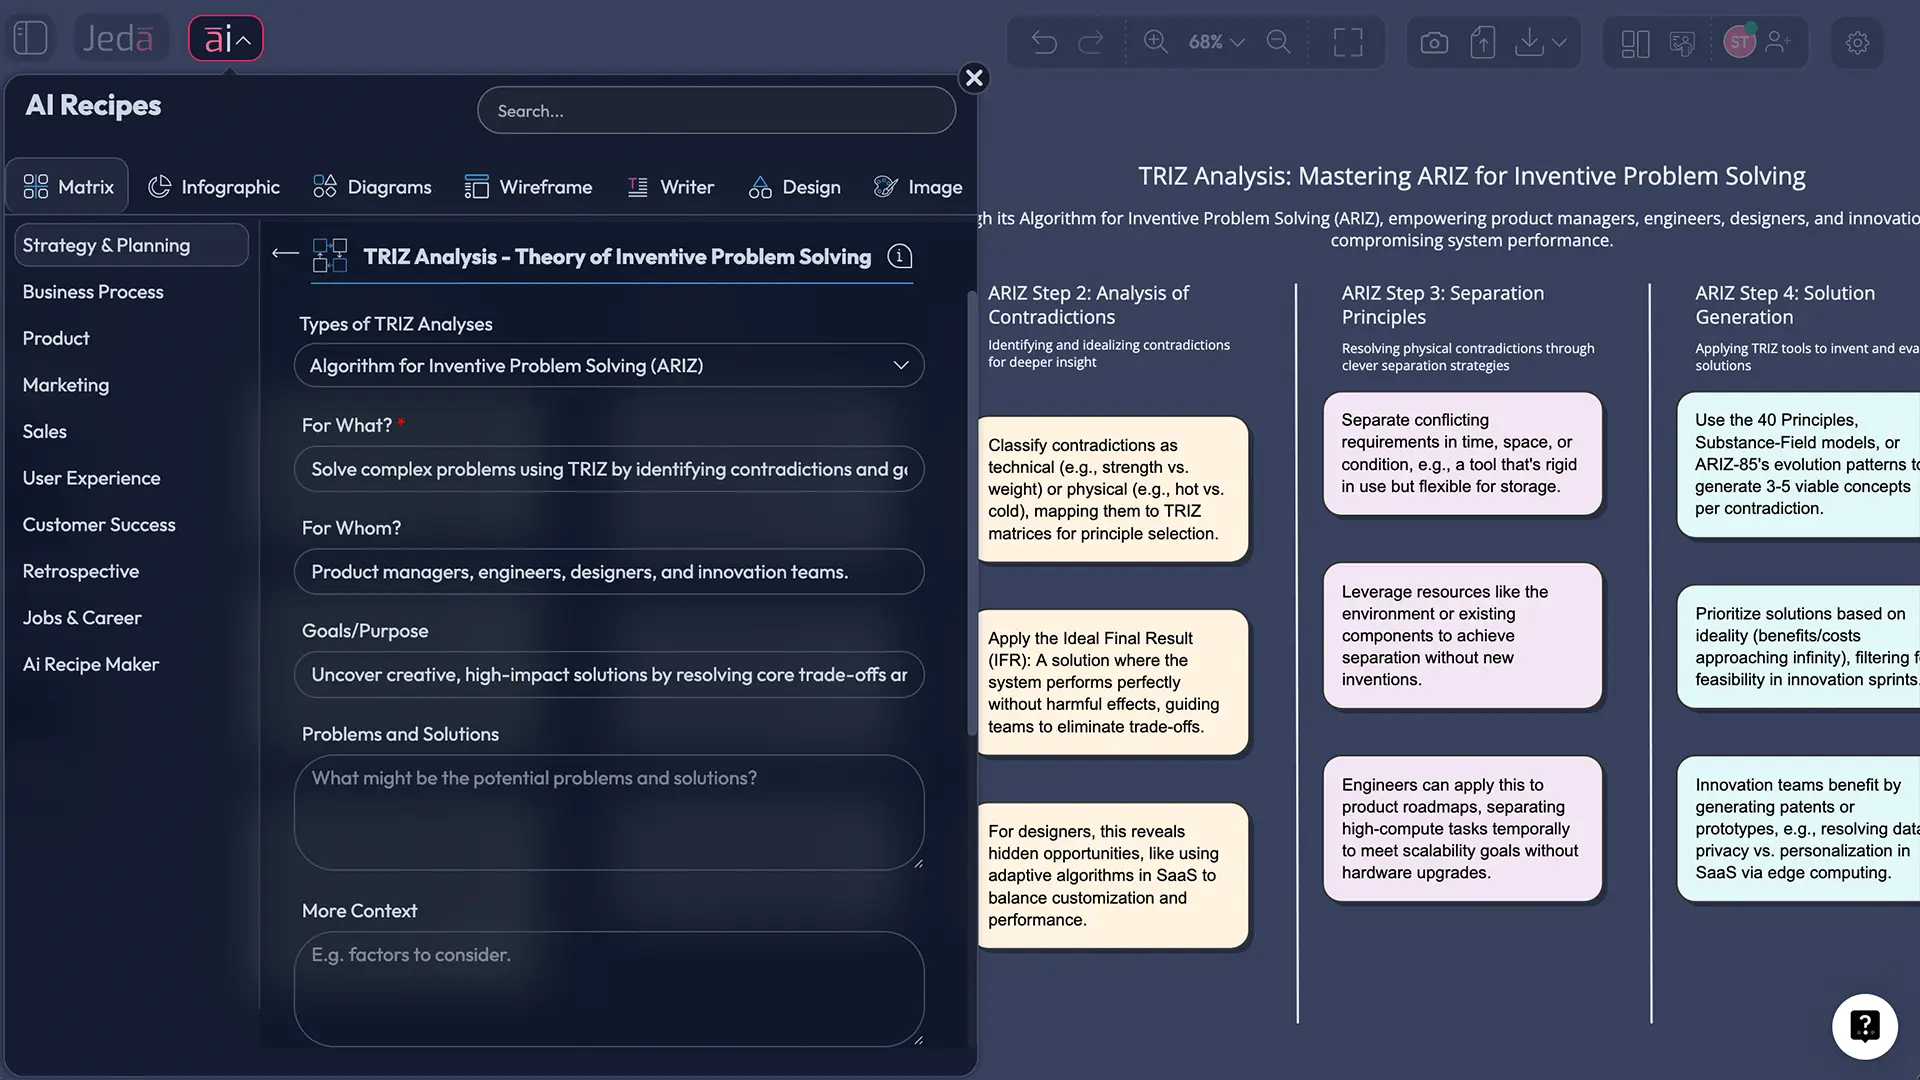The width and height of the screenshot is (1920, 1080).
Task: Open Ai Recipe Maker category
Action: pos(91,665)
